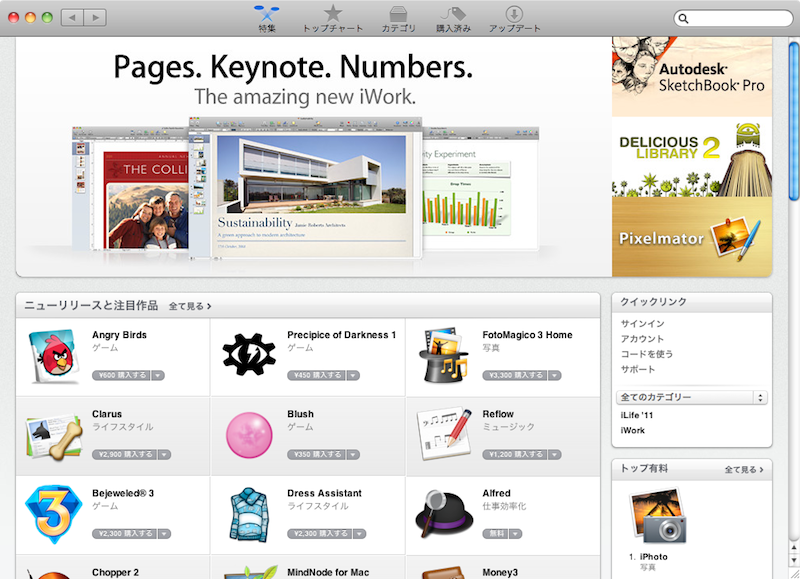Open the iWork Pages Keynote Numbers banner
Screen dimensions: 800x579
(314, 157)
